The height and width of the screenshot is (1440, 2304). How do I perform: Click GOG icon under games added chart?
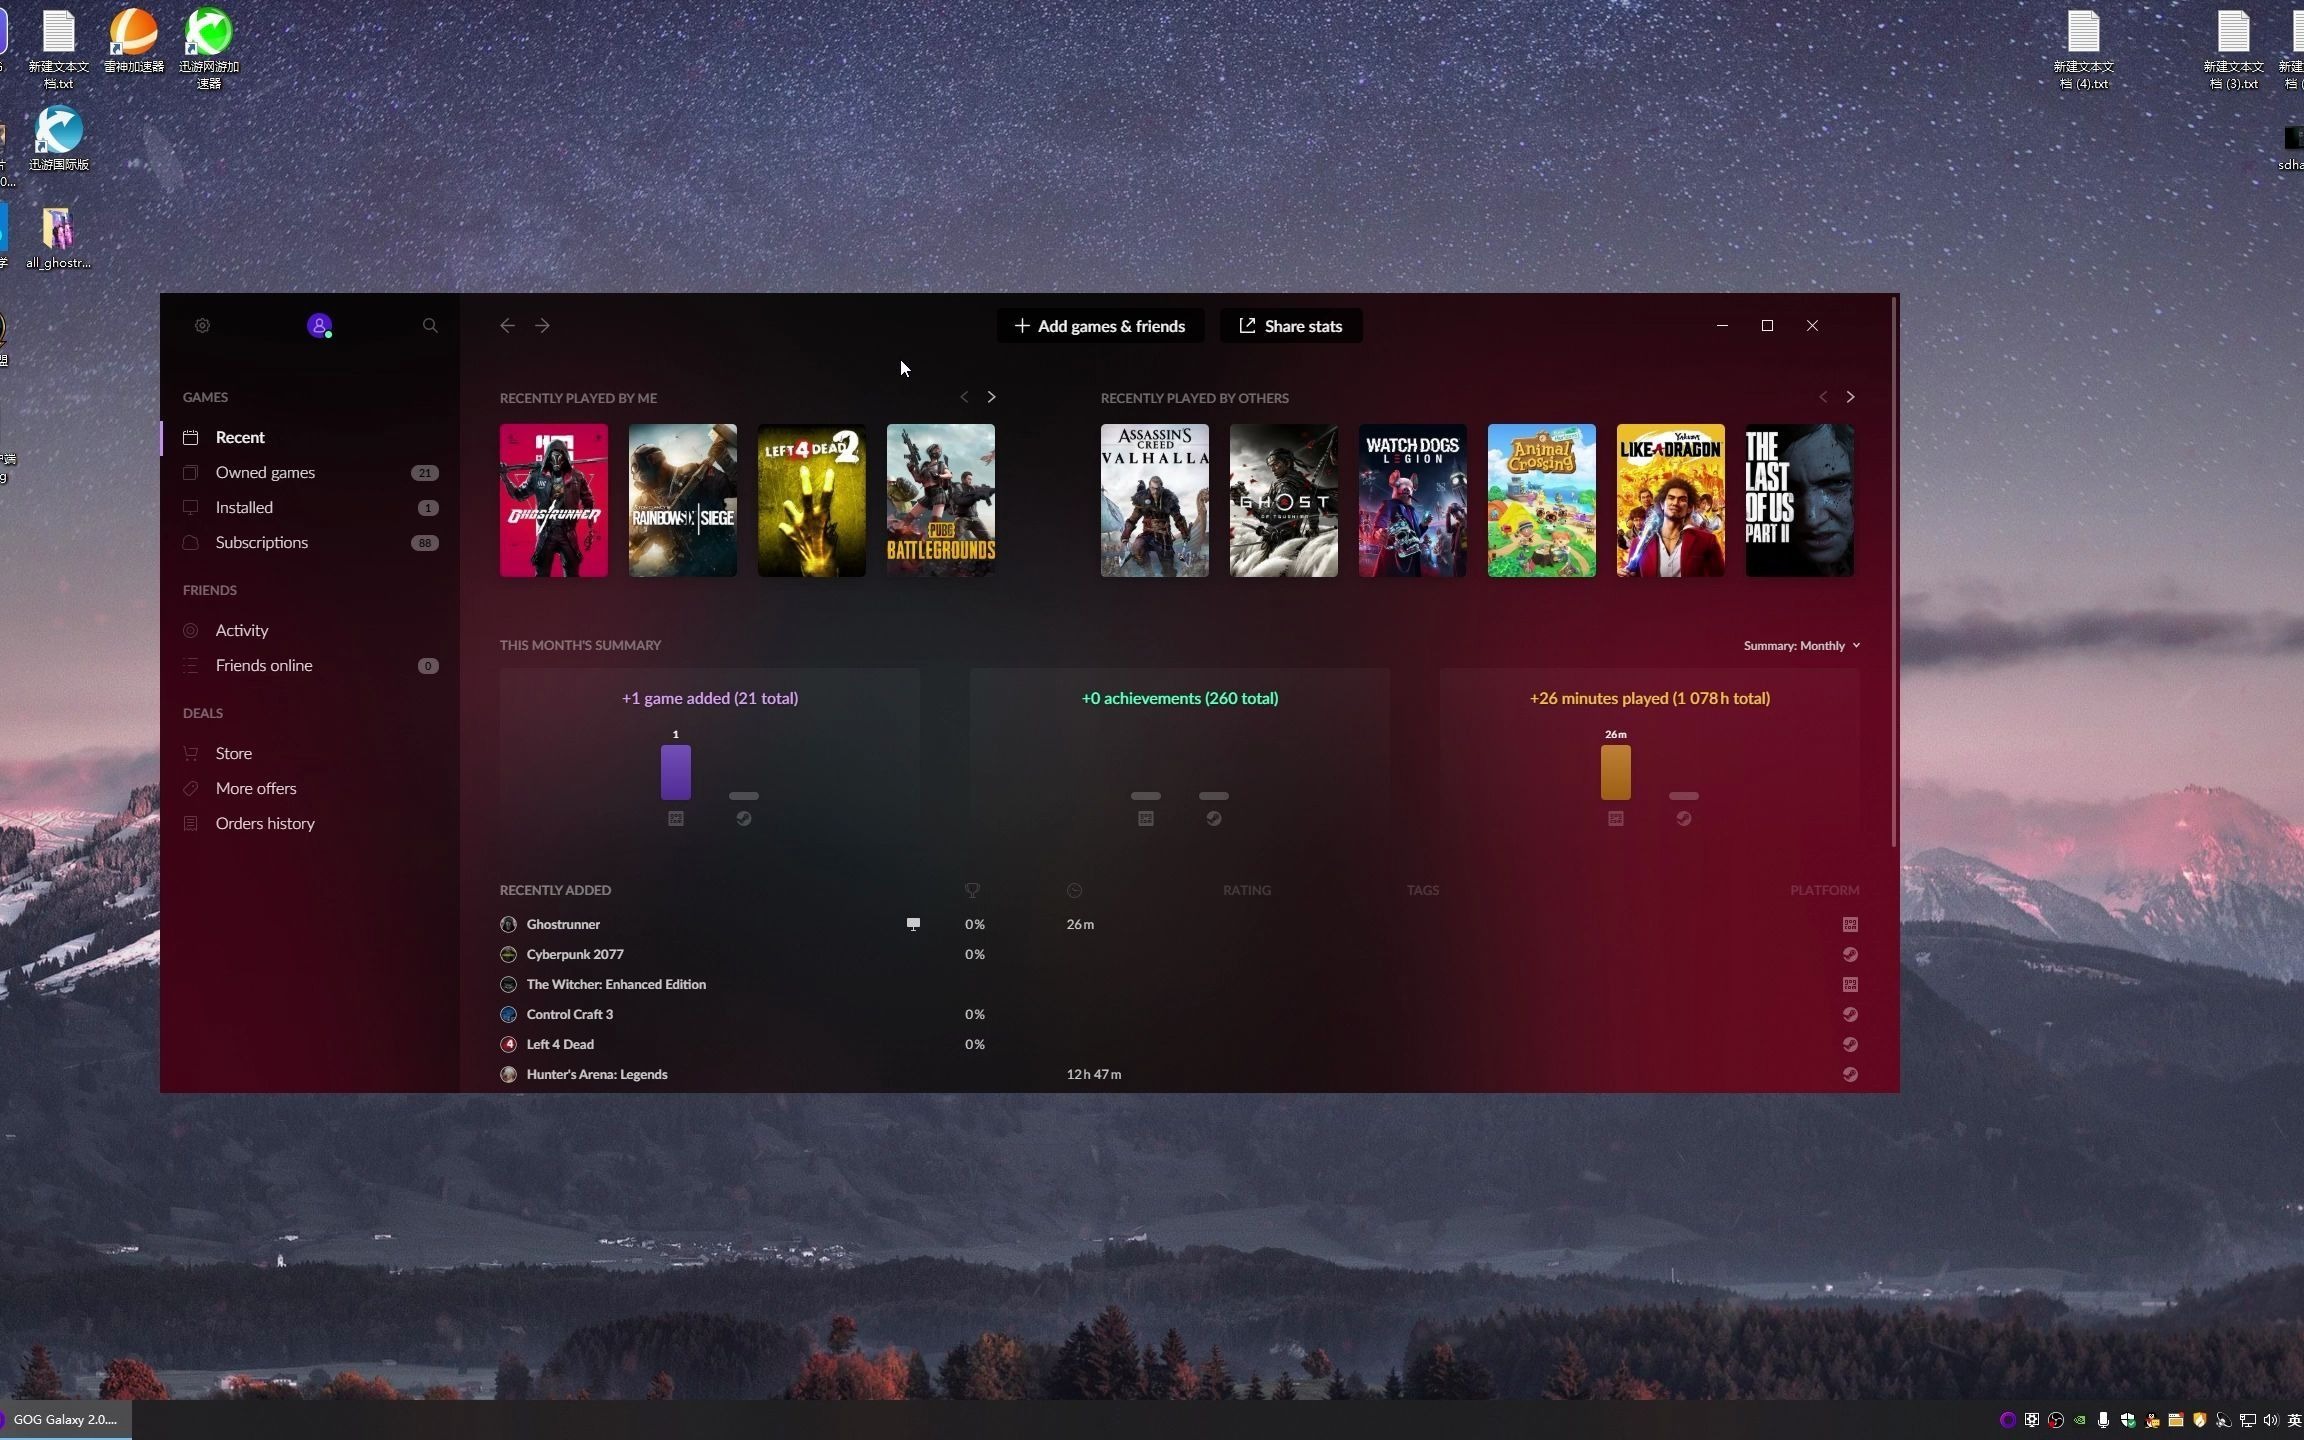click(x=676, y=818)
